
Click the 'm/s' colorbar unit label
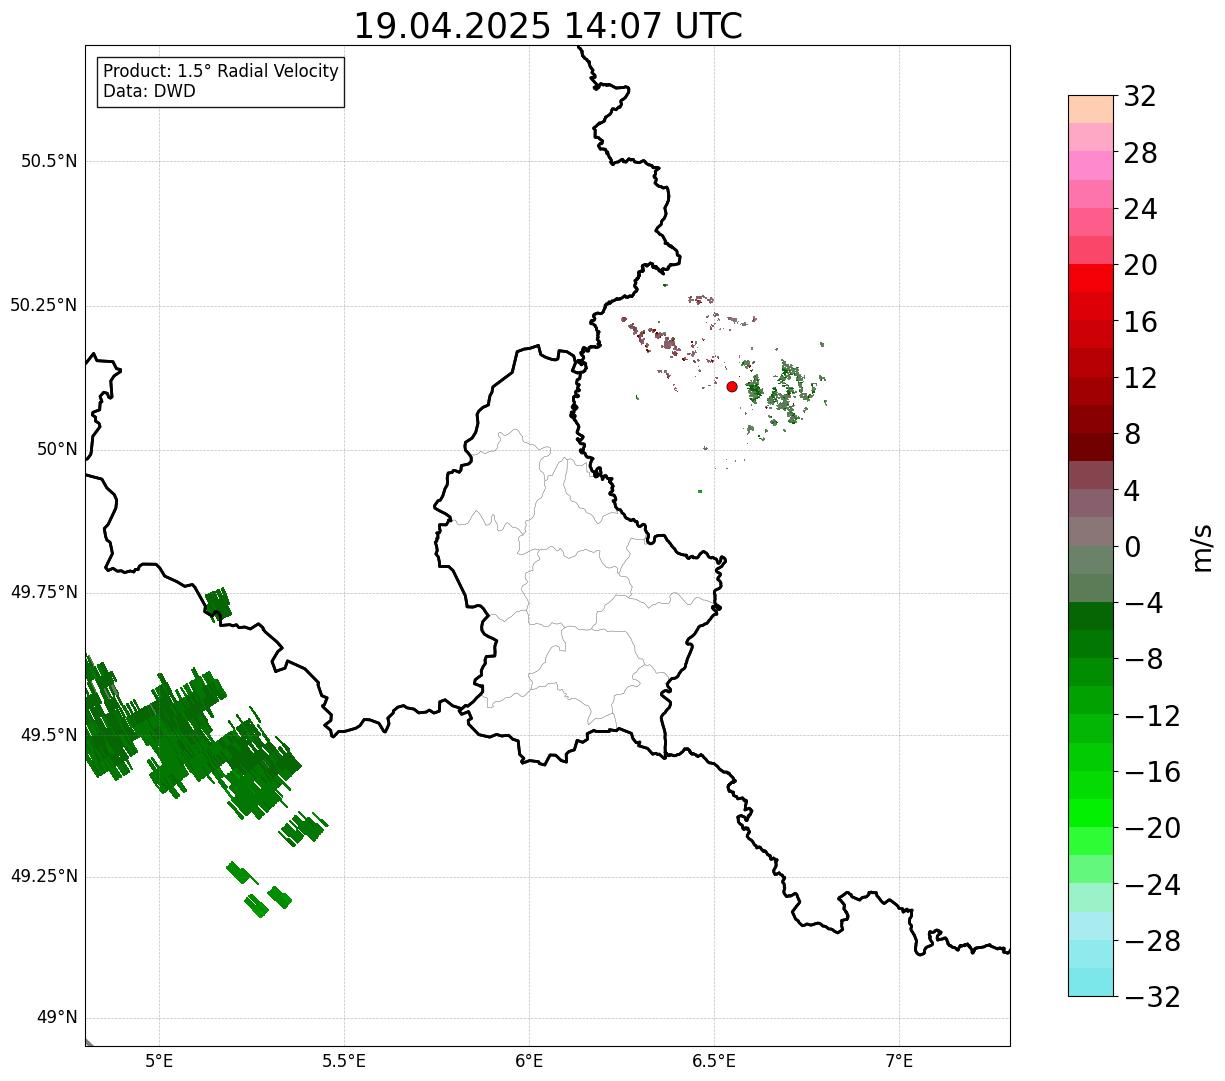1202,546
